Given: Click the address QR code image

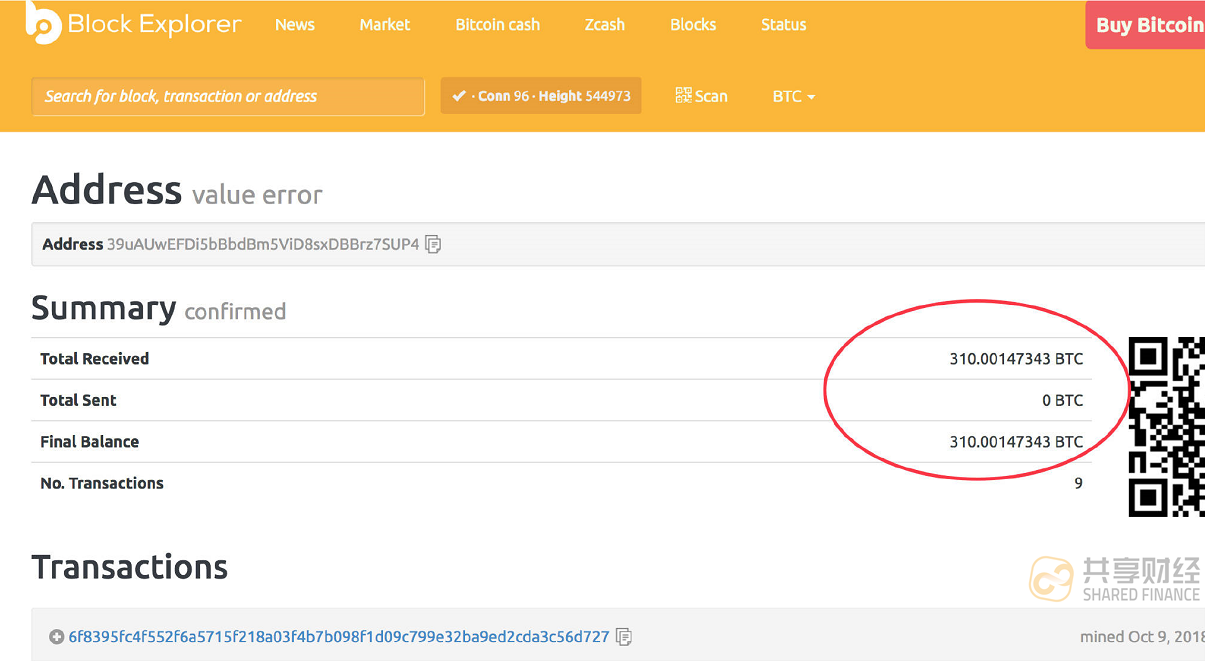Looking at the screenshot, I should [1167, 427].
